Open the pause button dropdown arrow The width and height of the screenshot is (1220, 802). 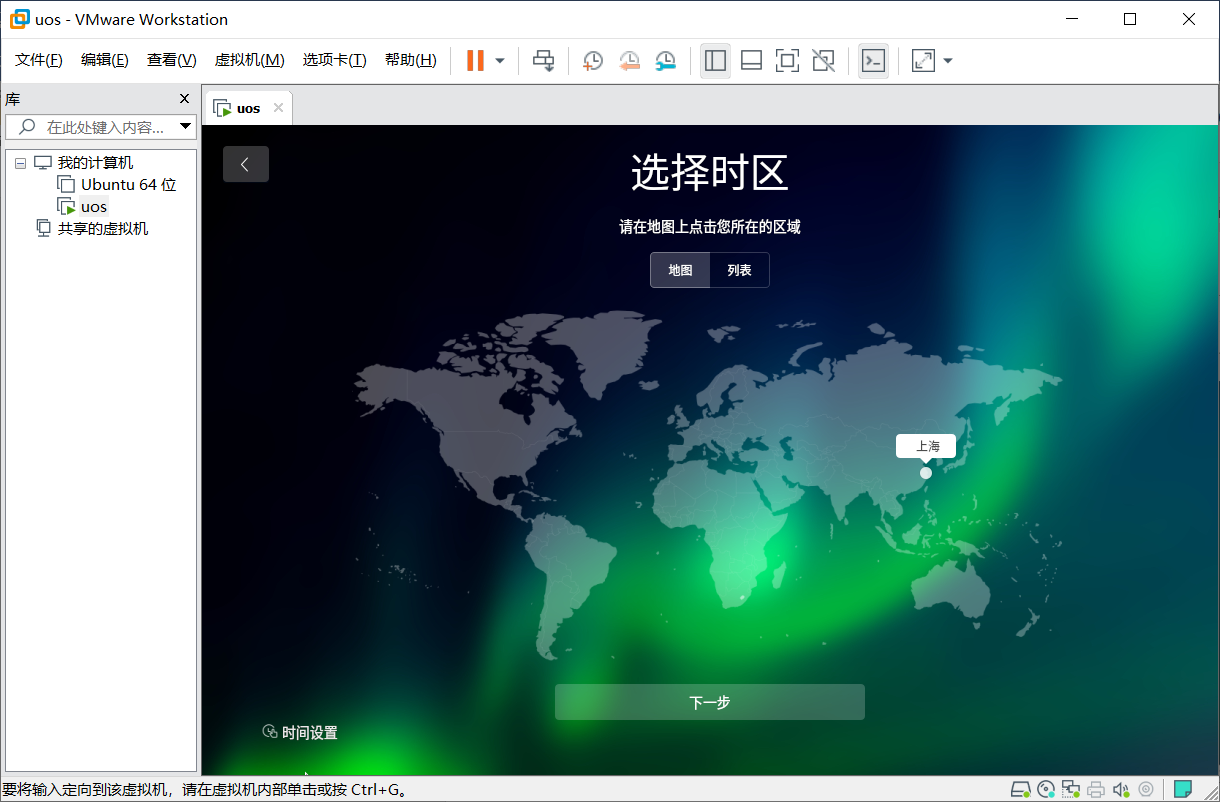point(498,61)
